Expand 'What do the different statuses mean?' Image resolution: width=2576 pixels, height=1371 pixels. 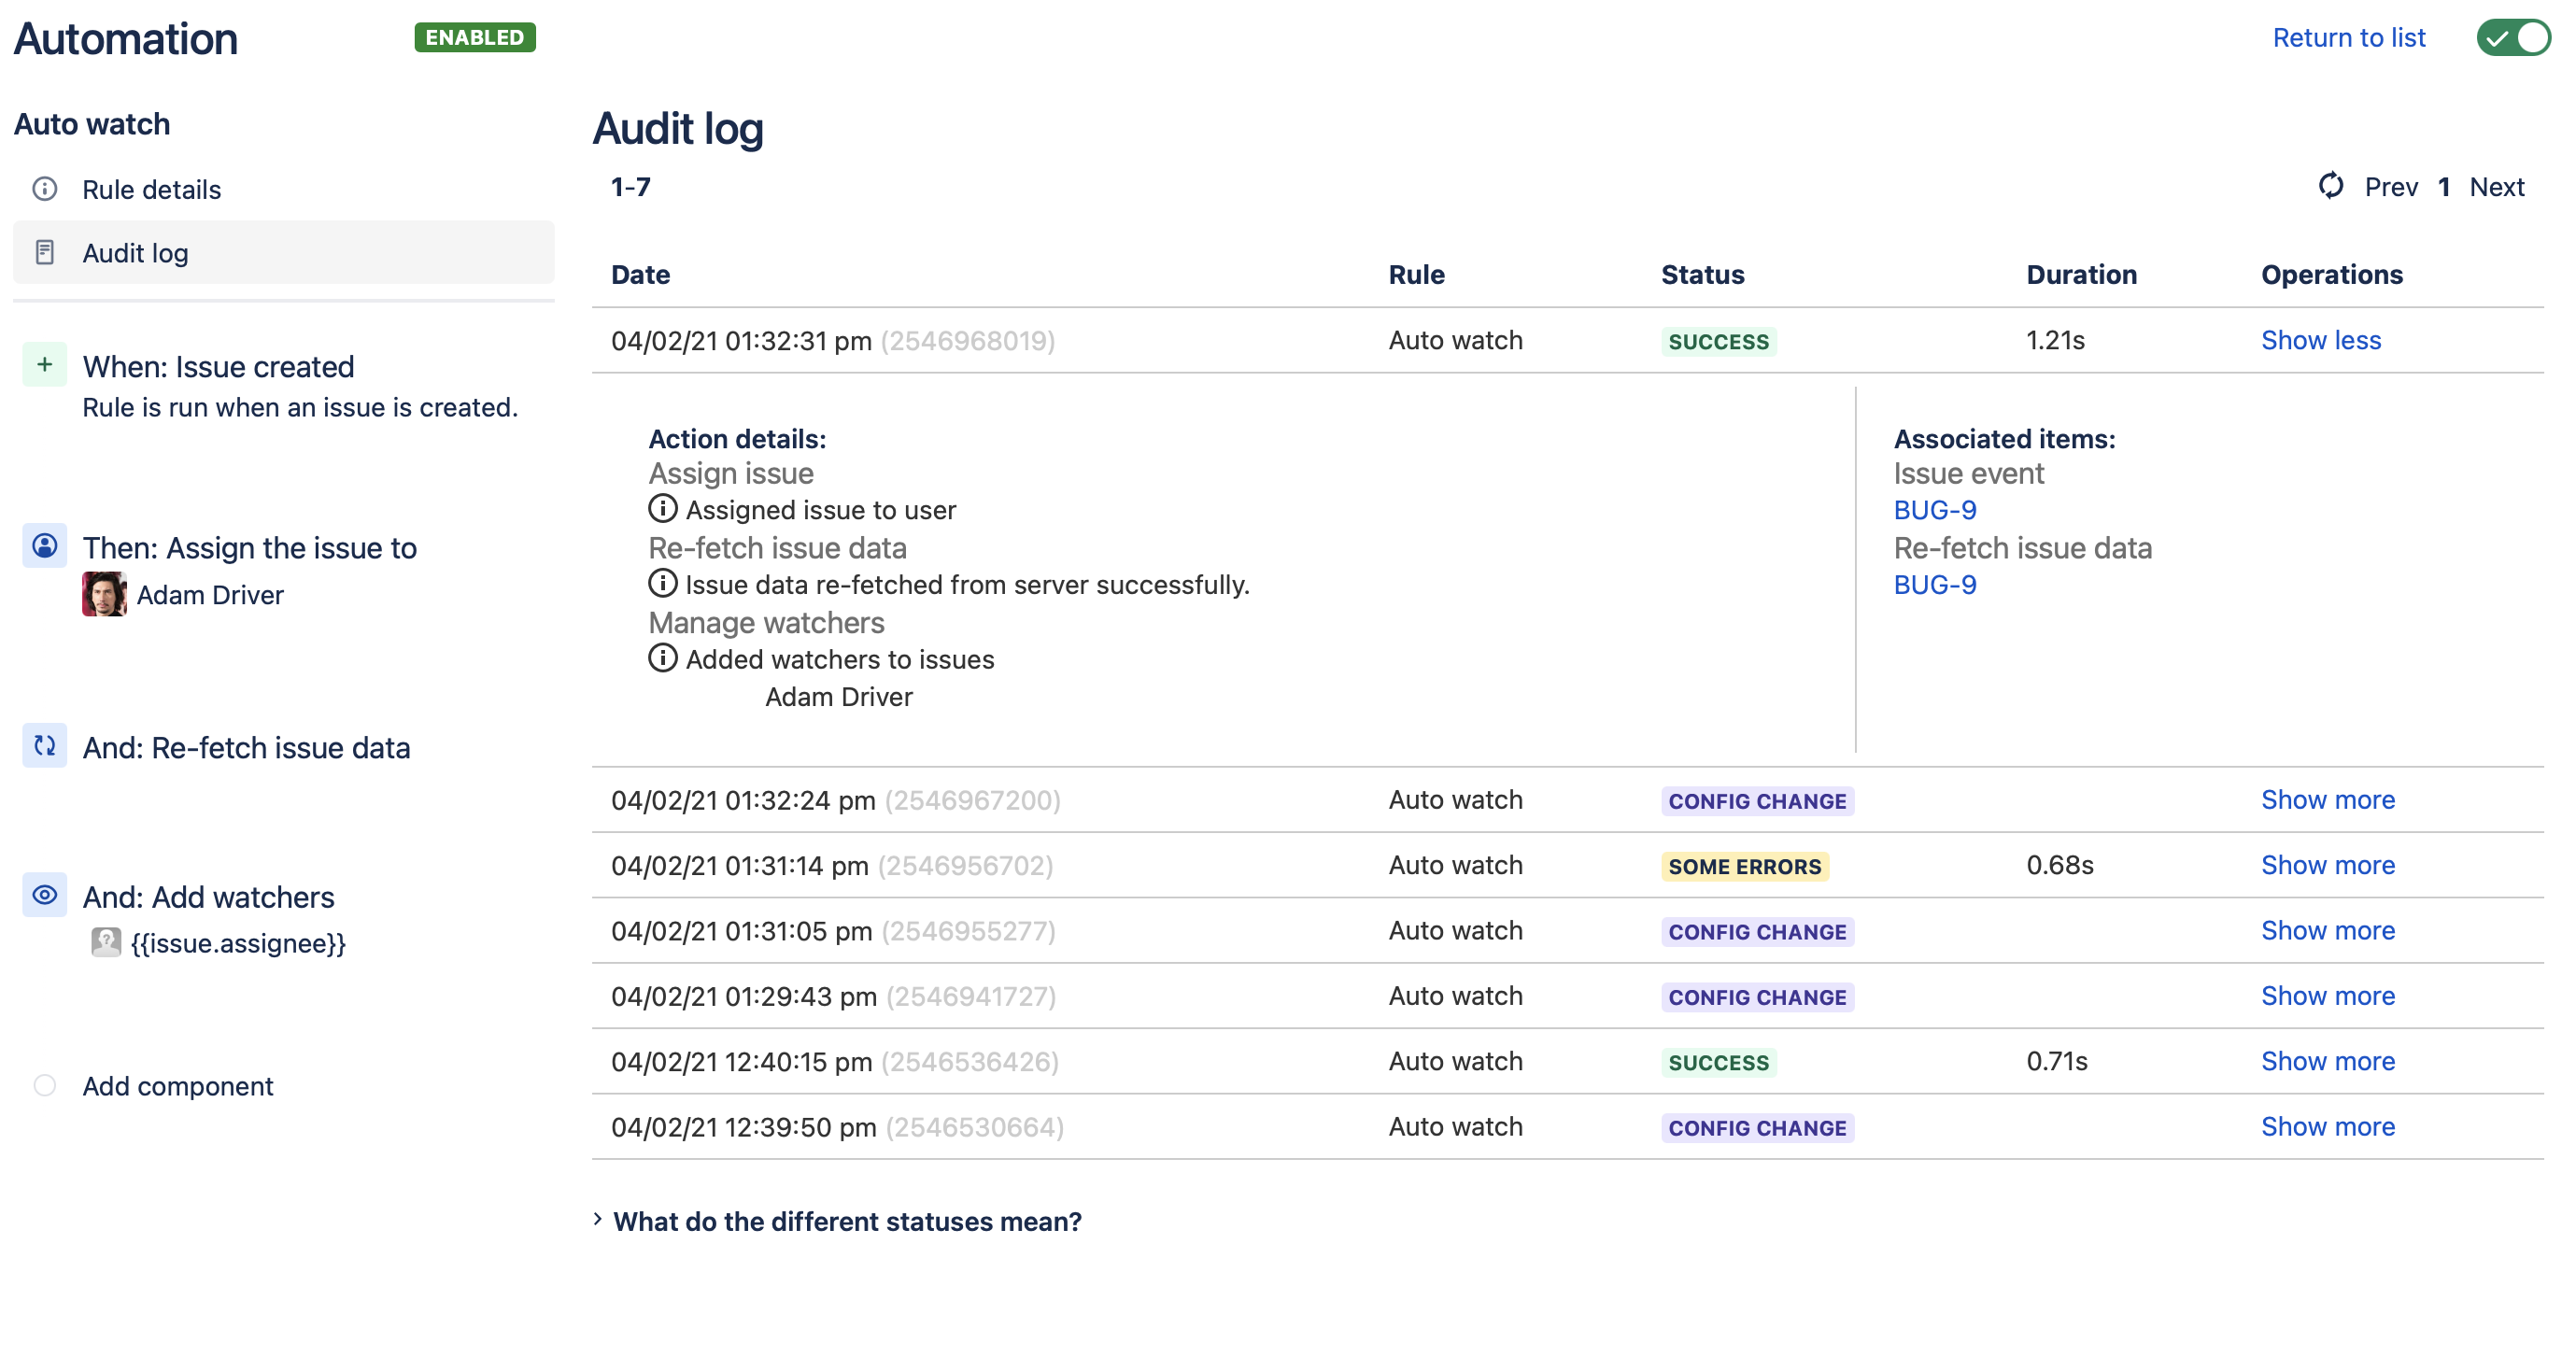coord(846,1221)
